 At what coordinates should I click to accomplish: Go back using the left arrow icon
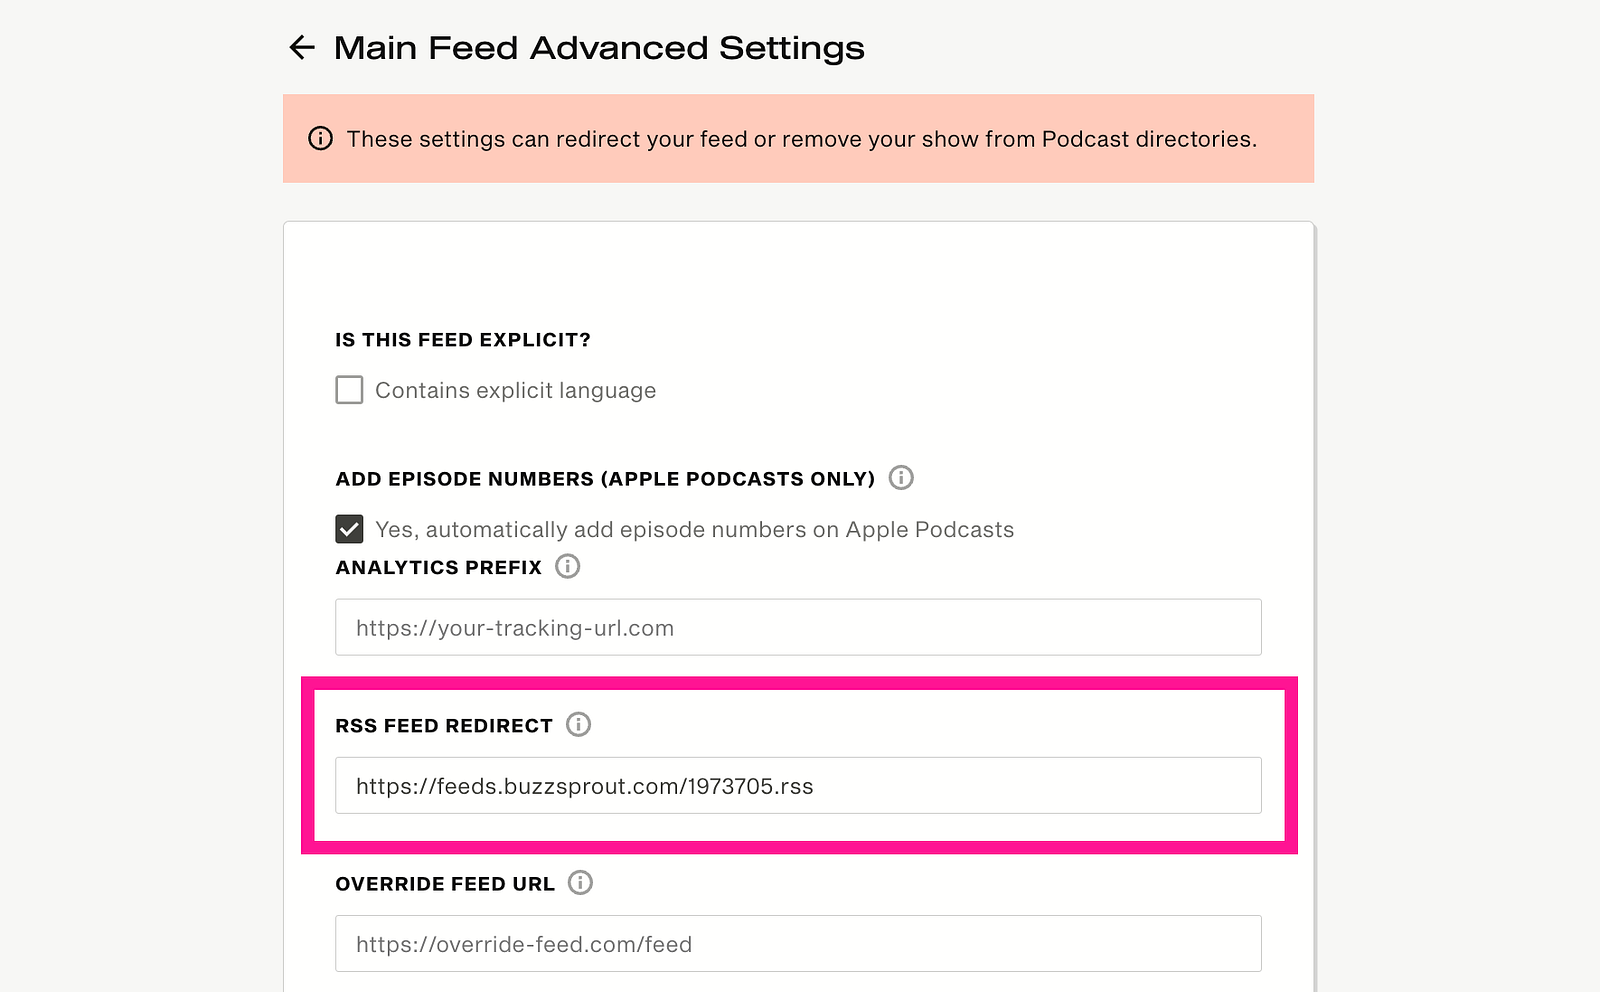pos(302,47)
